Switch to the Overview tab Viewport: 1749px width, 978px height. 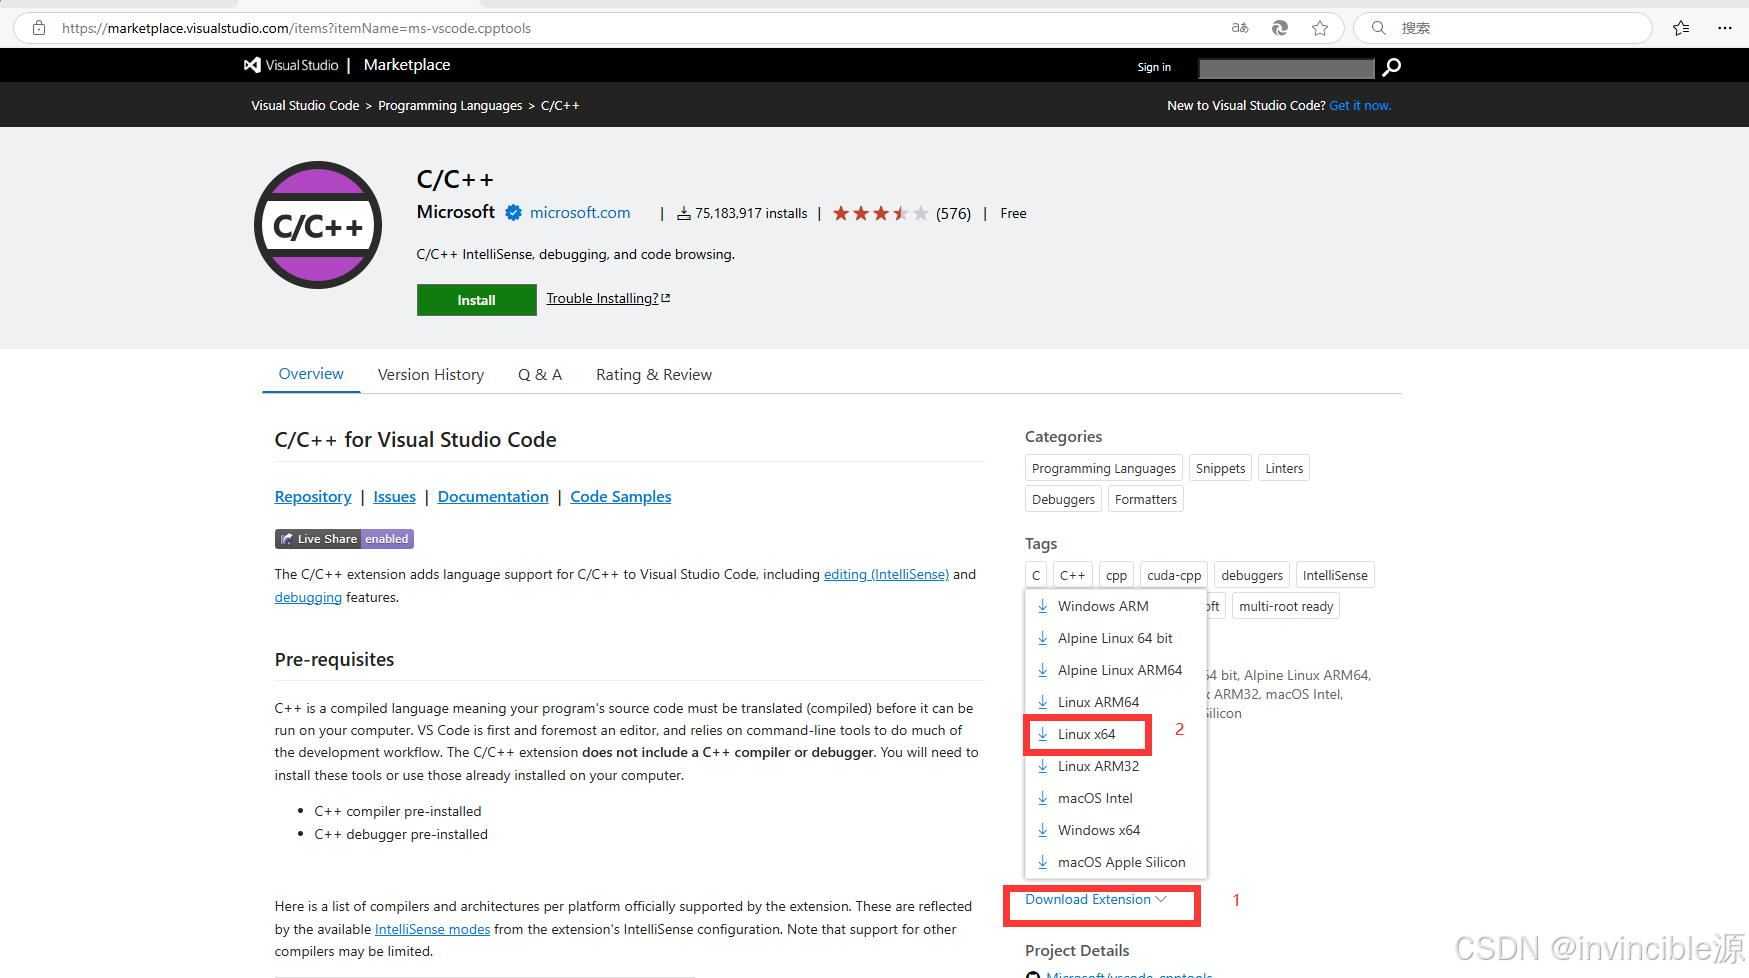[311, 374]
